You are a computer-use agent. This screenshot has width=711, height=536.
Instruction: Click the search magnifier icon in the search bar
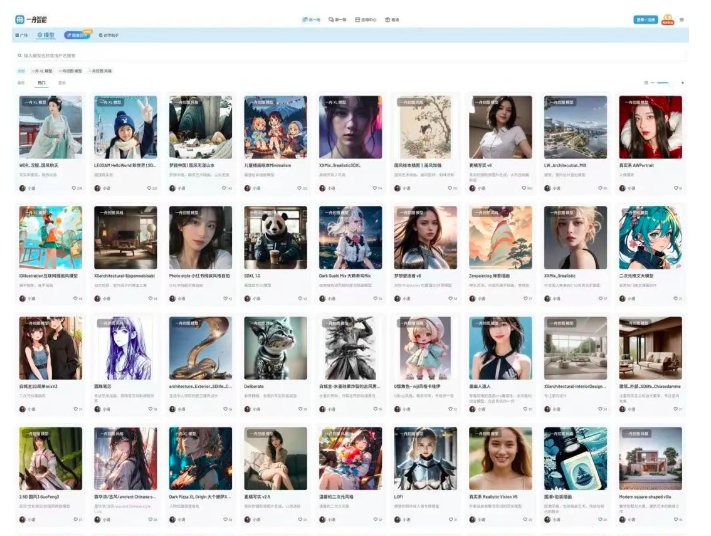coord(19,56)
